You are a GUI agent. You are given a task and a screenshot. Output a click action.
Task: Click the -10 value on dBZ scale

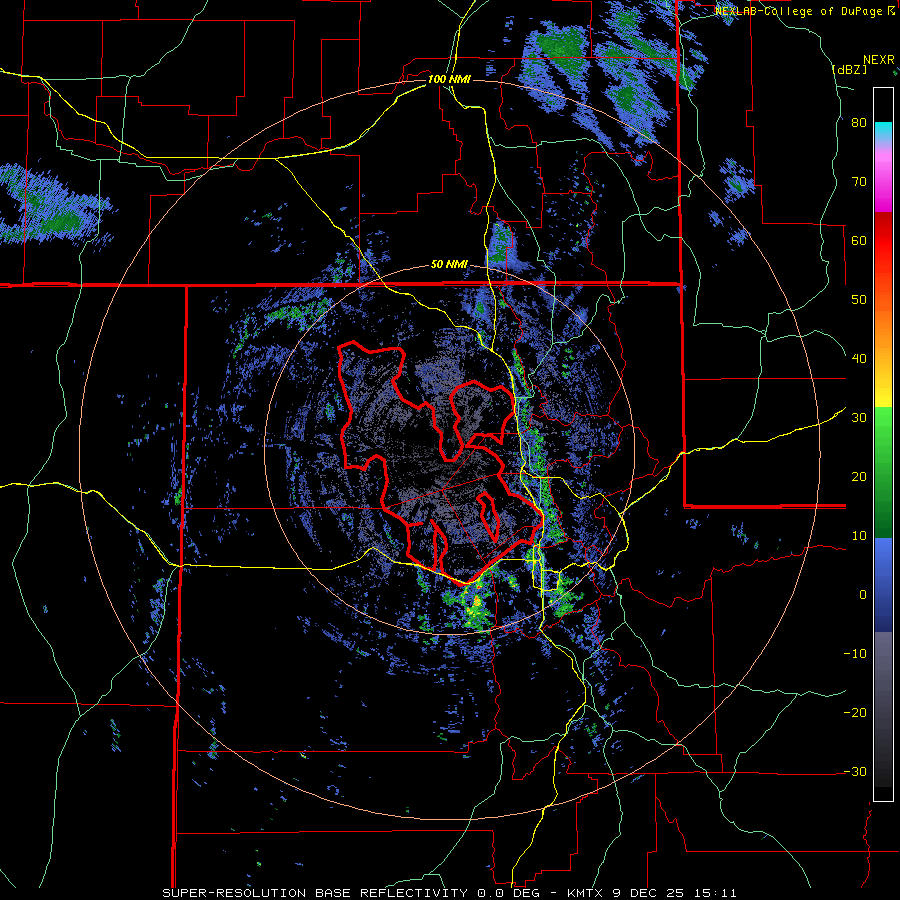coord(855,653)
